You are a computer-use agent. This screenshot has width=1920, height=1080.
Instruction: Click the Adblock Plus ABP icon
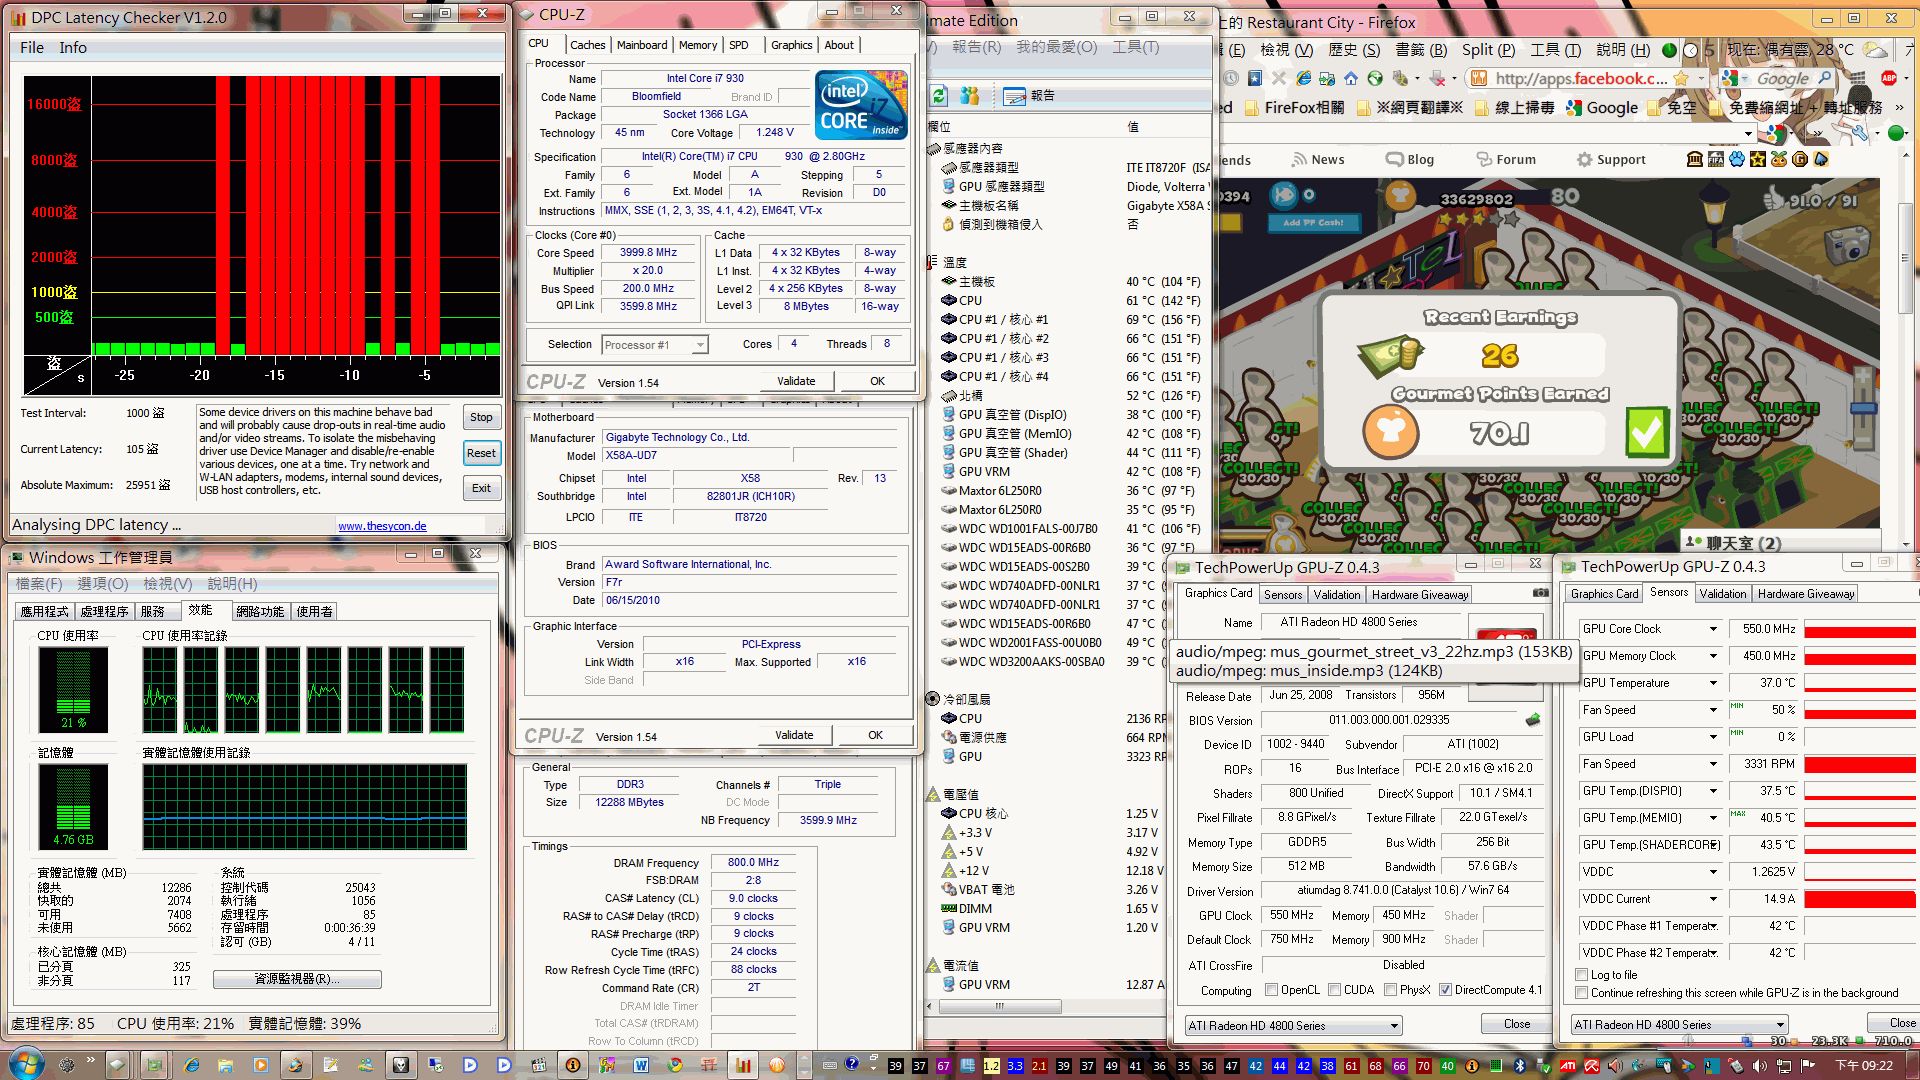point(1889,78)
